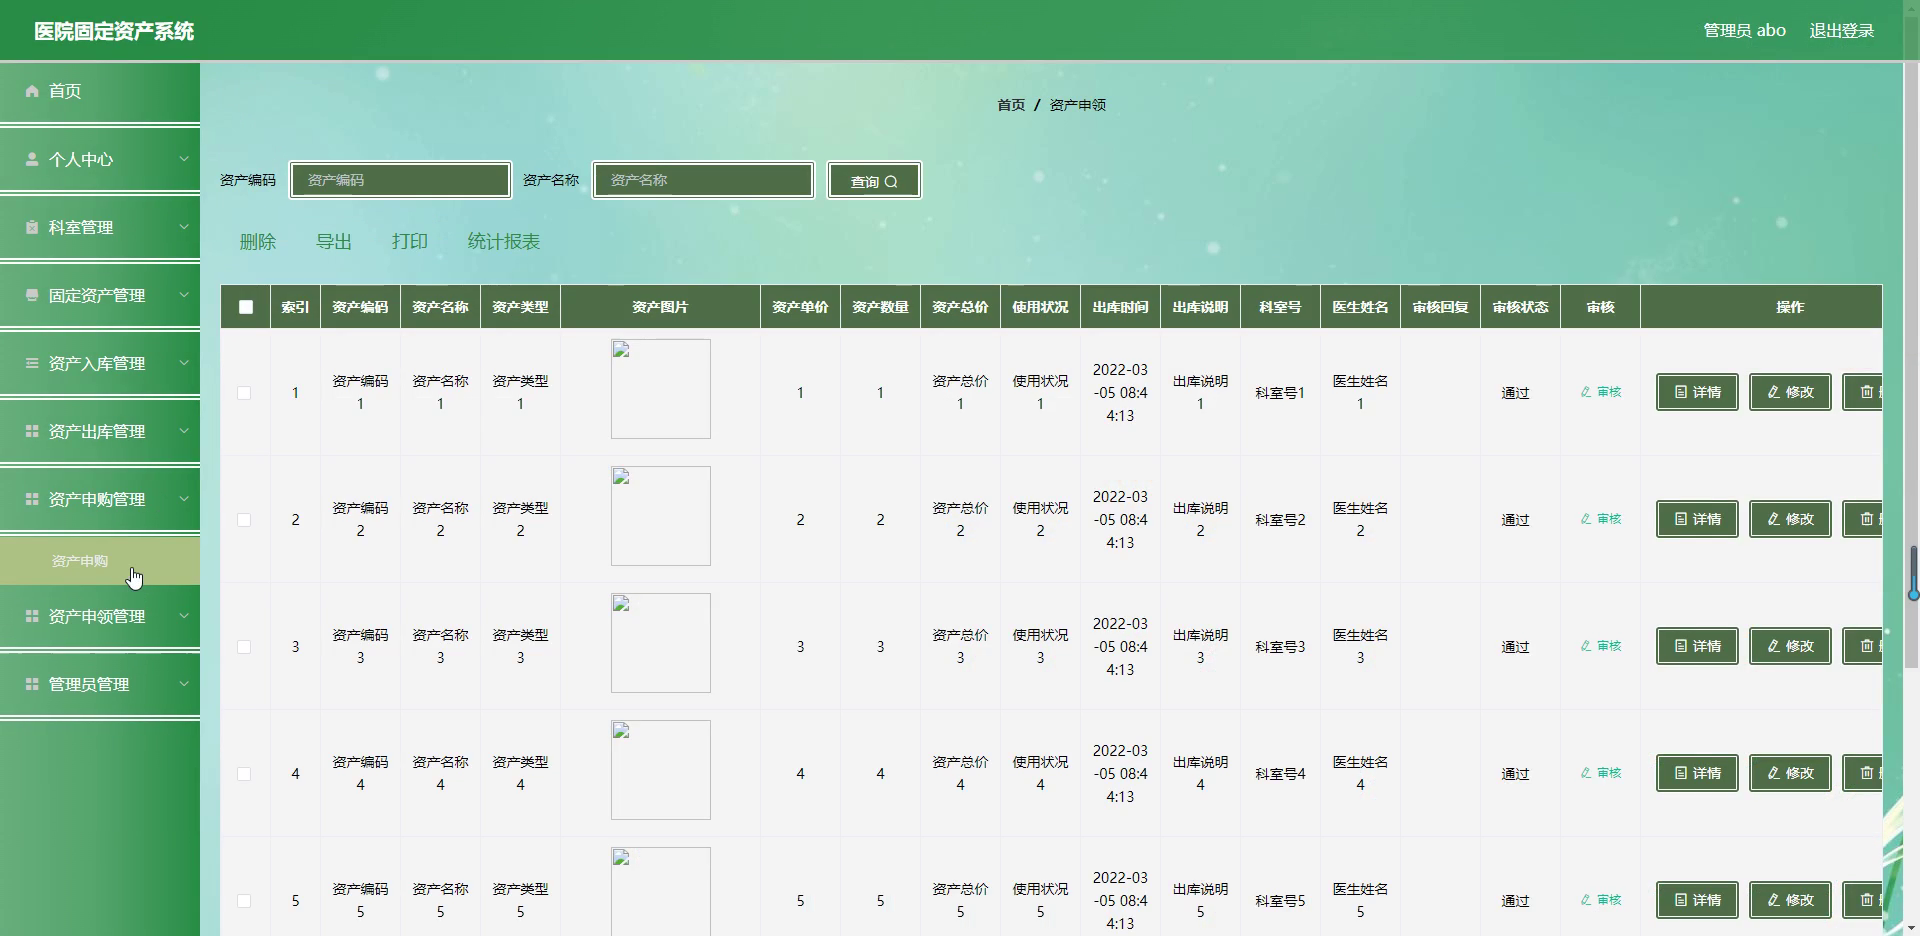
Task: Check the checkbox for row 1
Action: 244,393
